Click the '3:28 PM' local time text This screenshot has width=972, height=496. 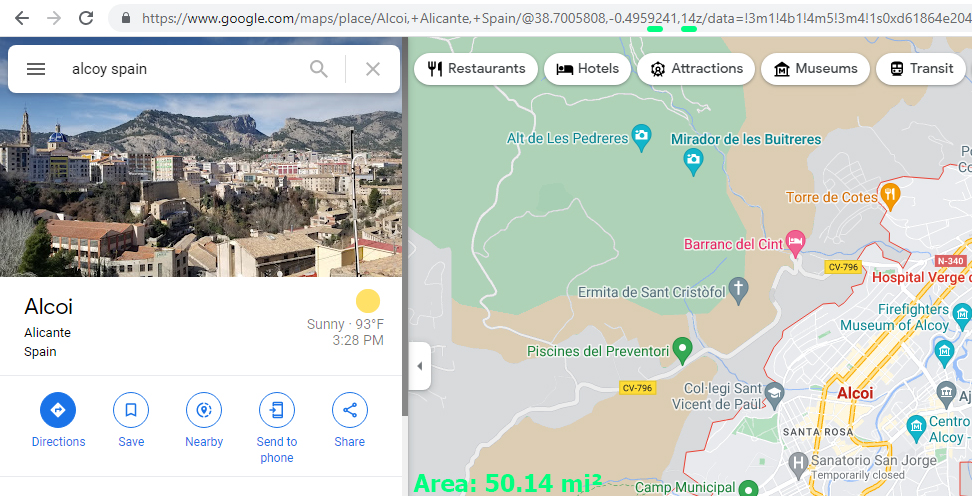tap(358, 340)
